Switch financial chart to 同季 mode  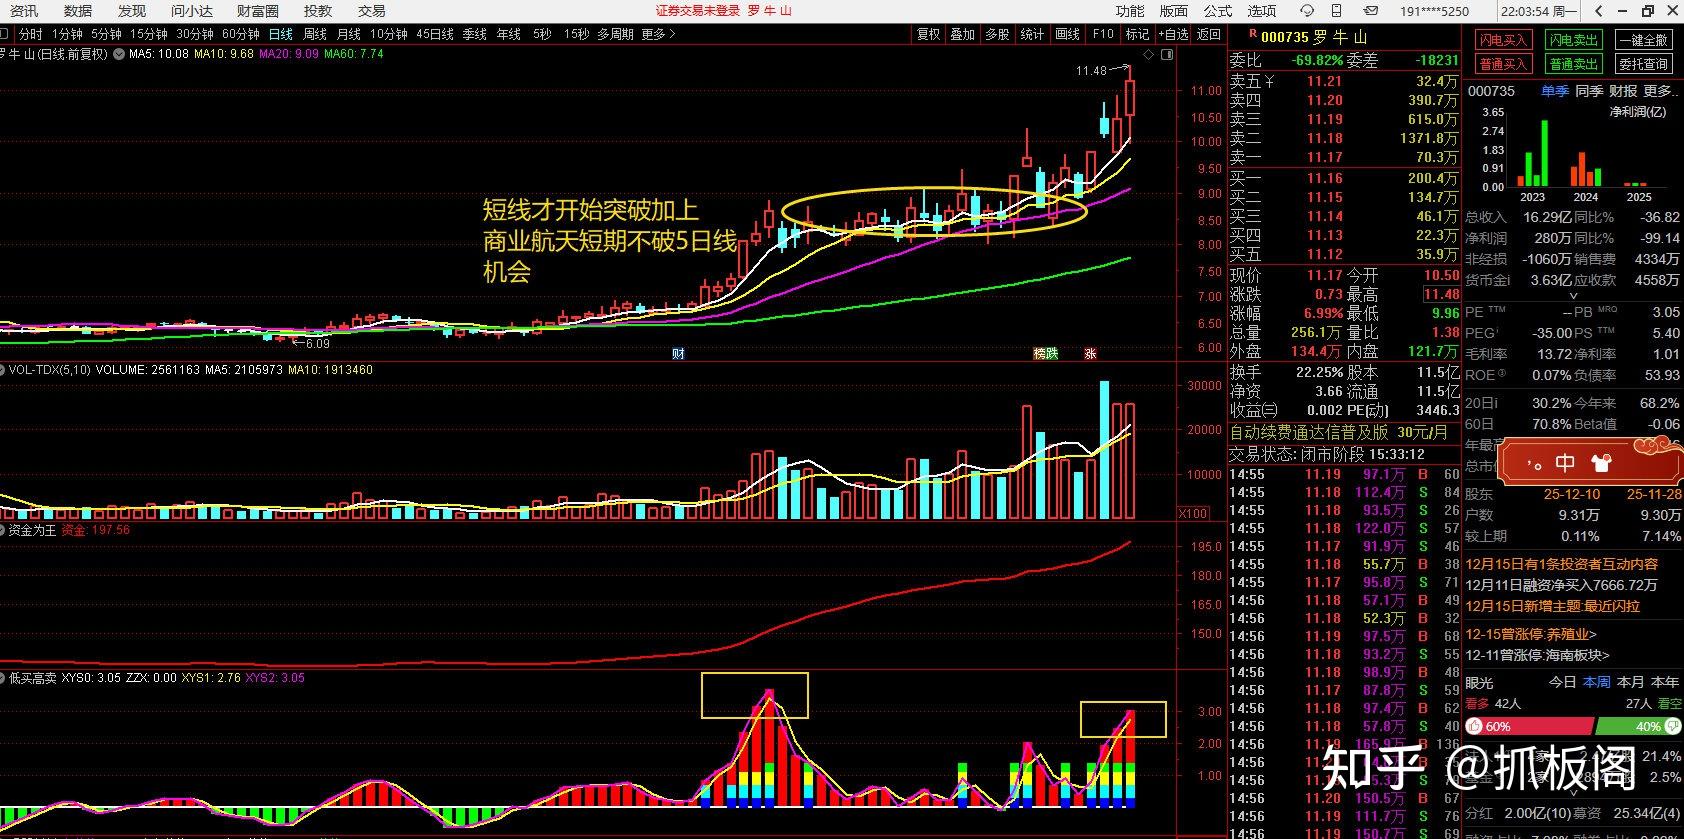(1588, 91)
